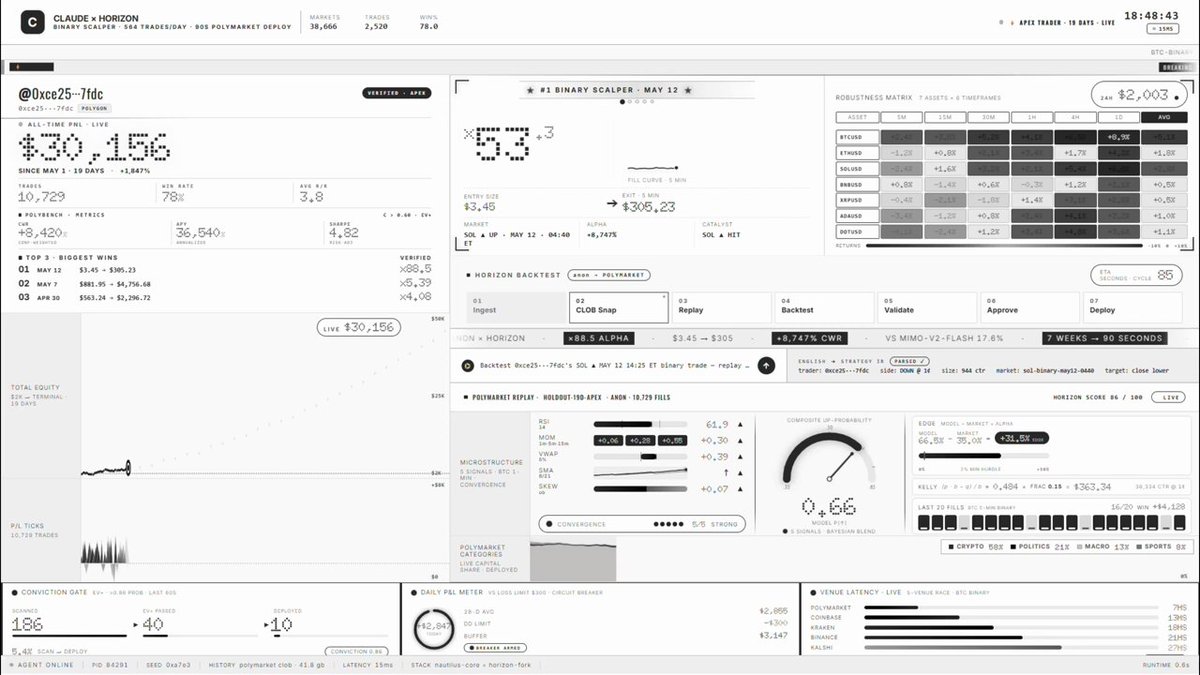
Task: Select the 03 Replay pipeline step
Action: [721, 307]
